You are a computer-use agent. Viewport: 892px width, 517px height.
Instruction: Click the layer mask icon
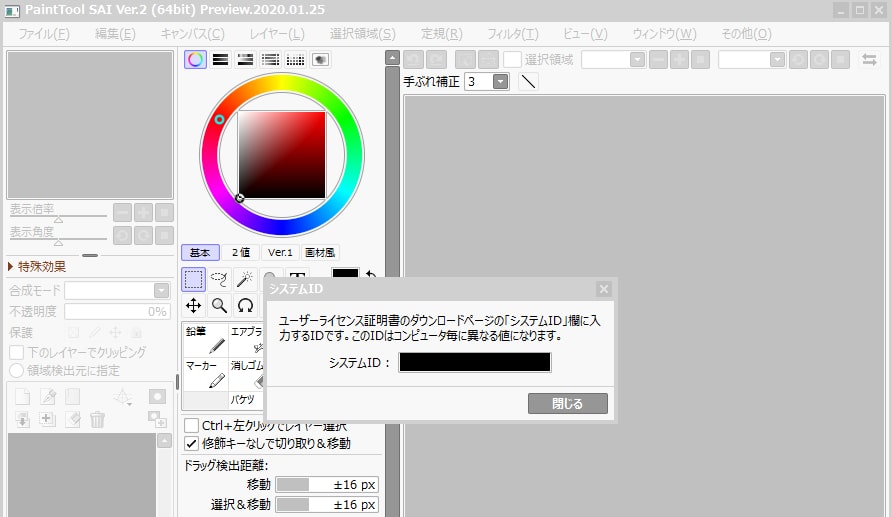pyautogui.click(x=157, y=396)
